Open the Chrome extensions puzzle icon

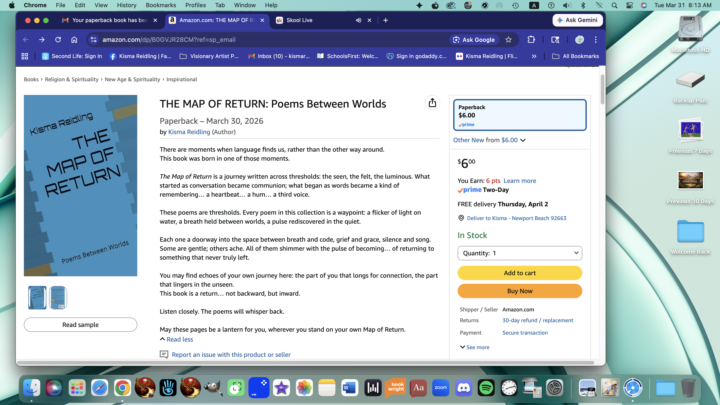coord(531,40)
